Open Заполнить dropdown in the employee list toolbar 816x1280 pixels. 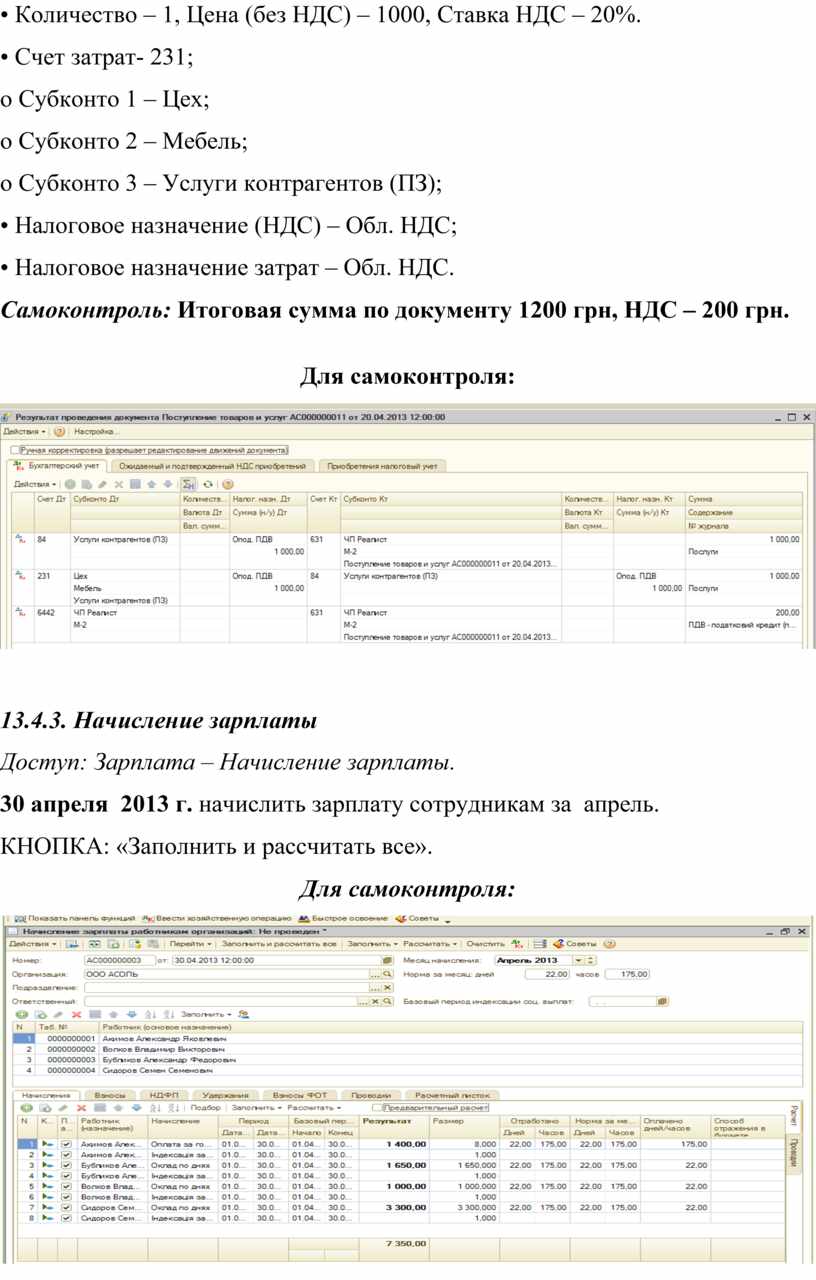coord(206,1015)
